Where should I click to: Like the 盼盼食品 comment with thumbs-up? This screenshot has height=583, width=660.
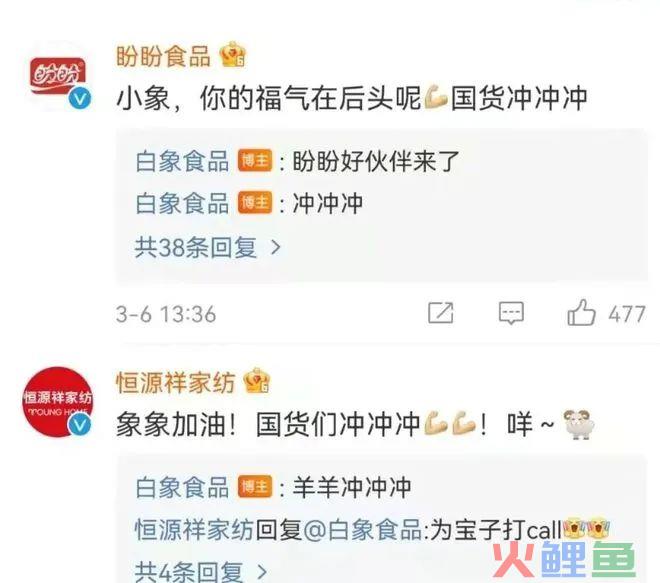point(581,313)
